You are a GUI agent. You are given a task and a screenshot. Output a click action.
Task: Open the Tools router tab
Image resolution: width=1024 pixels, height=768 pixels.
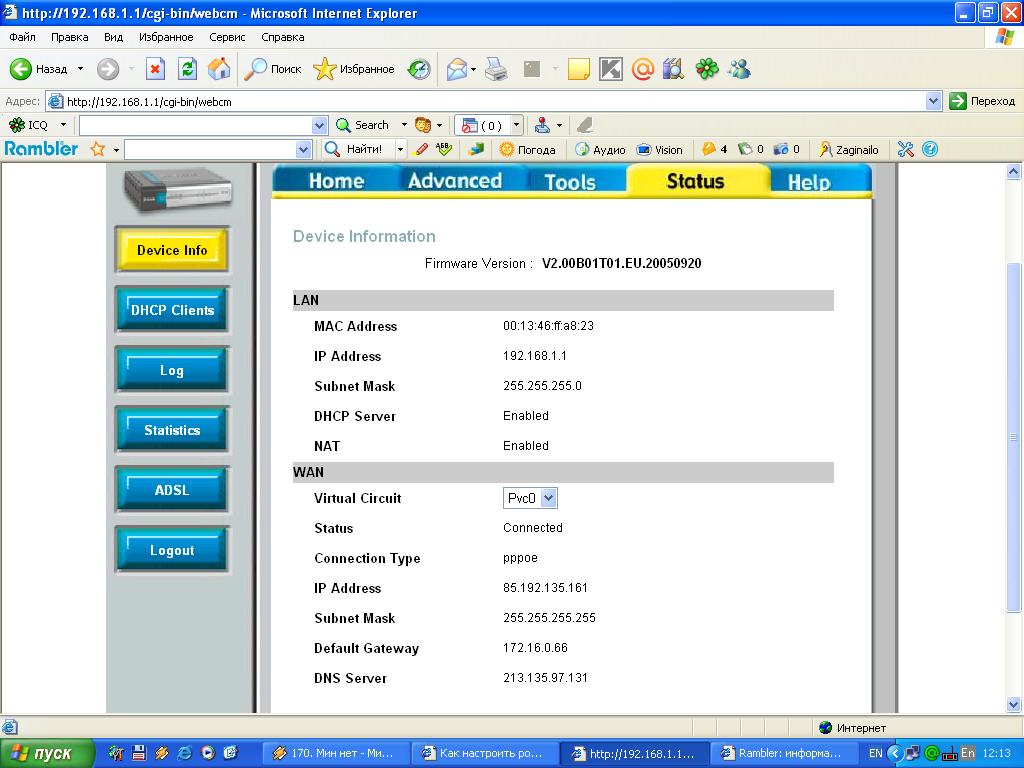570,182
